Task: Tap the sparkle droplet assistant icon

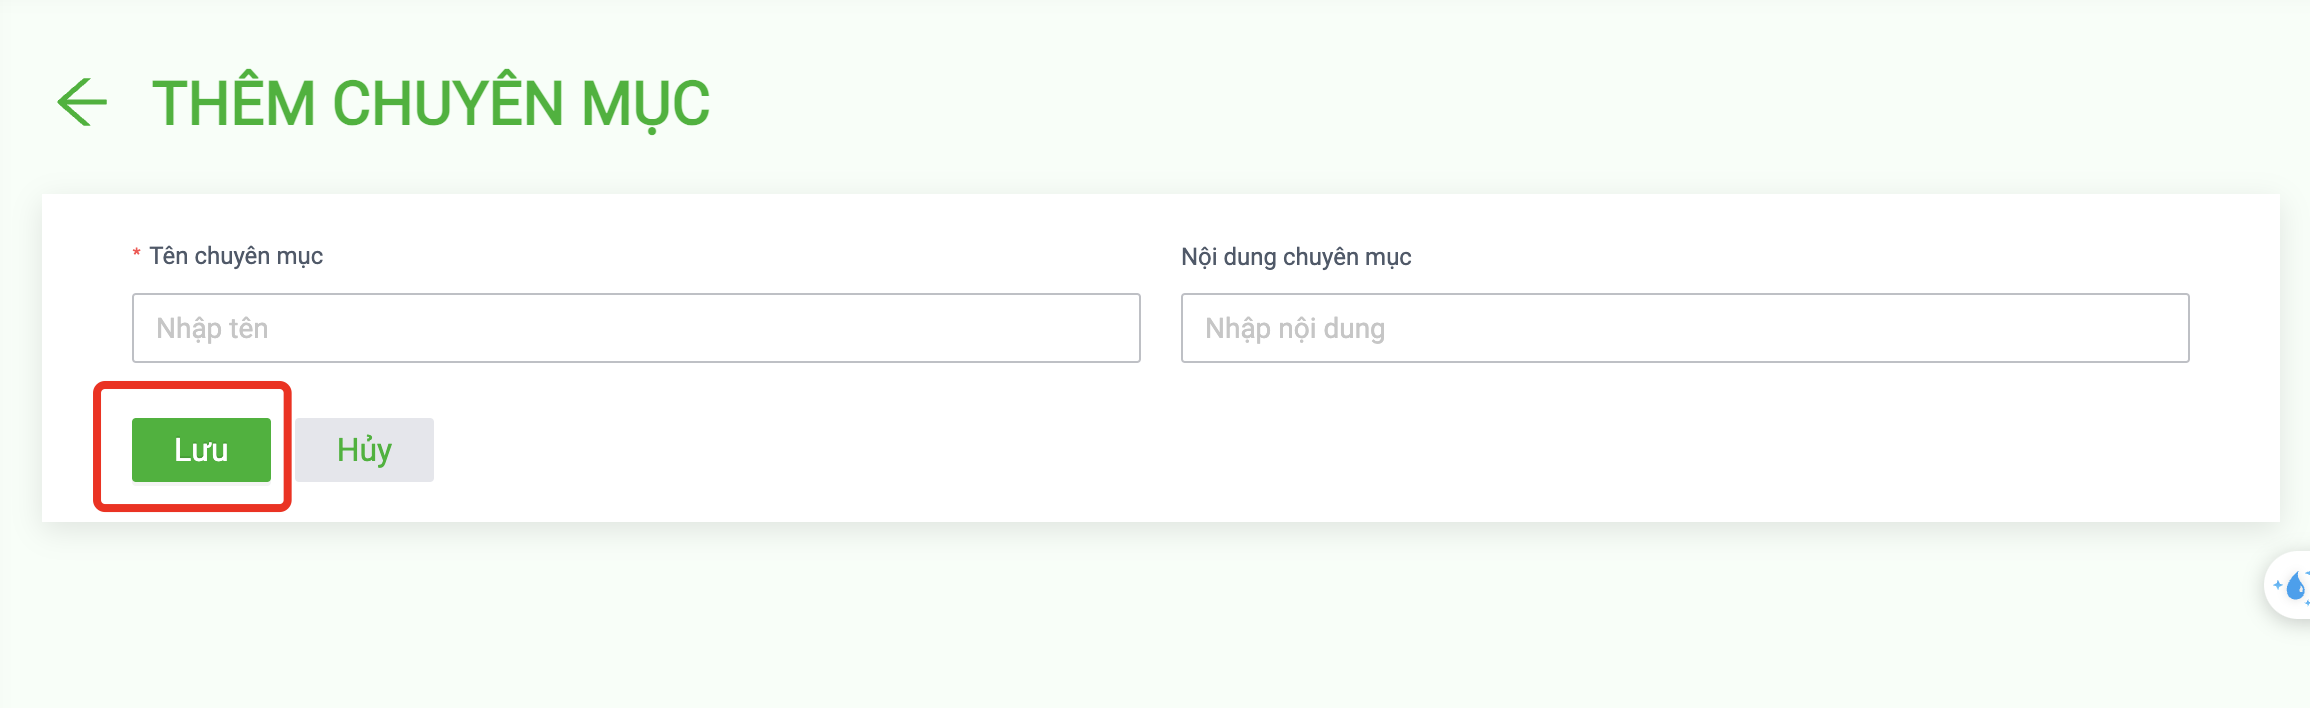Action: [x=2290, y=585]
